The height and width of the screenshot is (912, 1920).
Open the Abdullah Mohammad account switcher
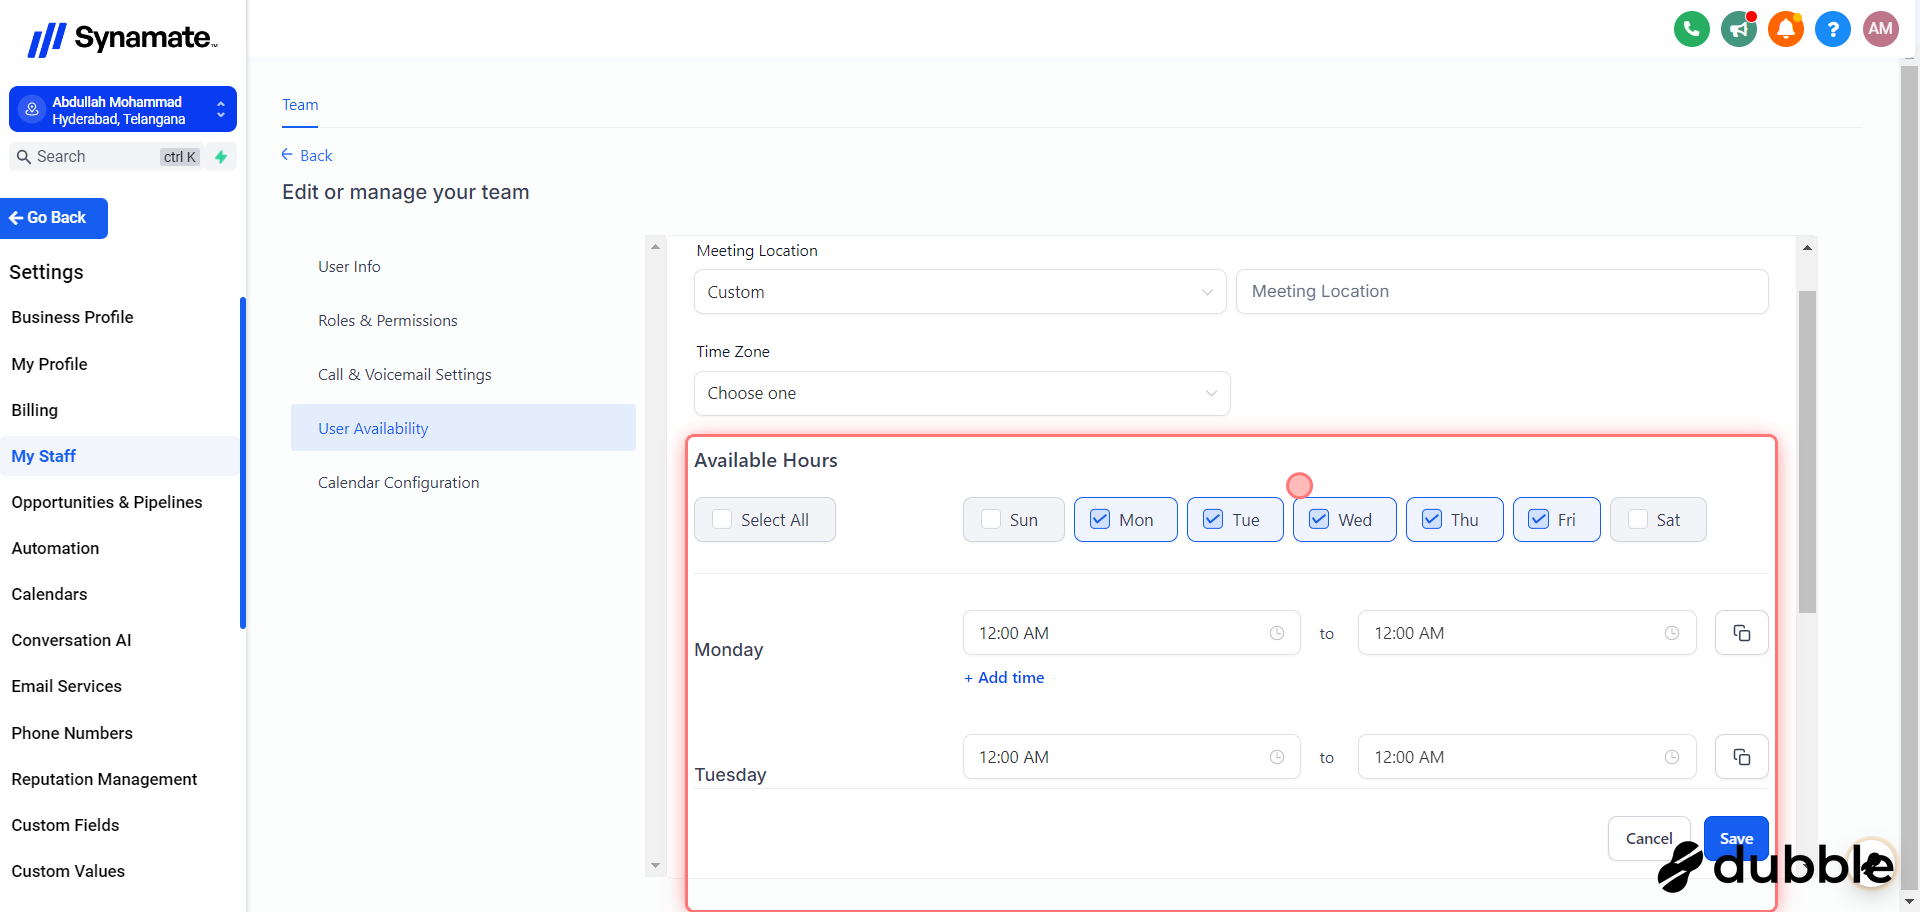tap(123, 110)
